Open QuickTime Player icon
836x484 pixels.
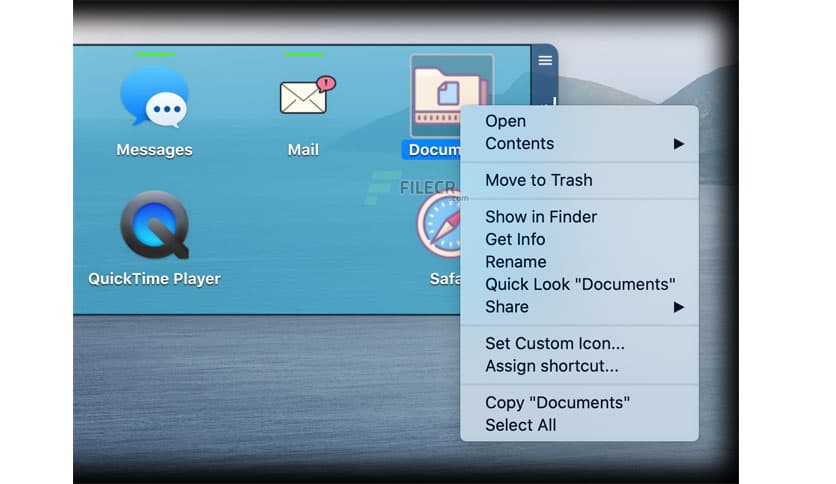155,225
